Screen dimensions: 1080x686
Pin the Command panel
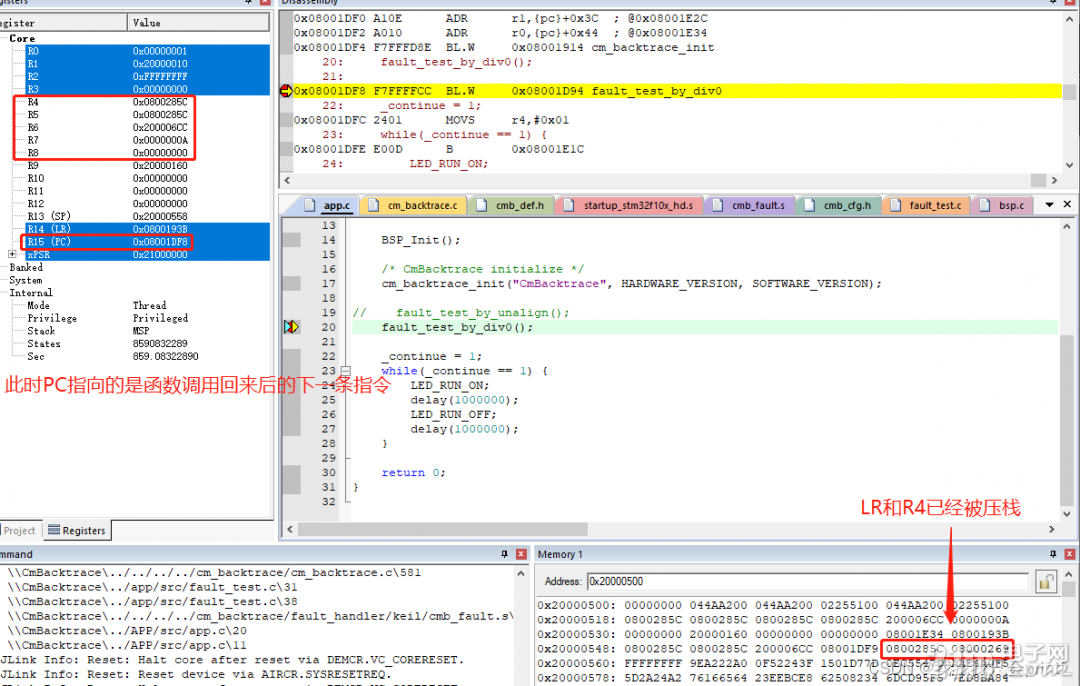tap(504, 554)
